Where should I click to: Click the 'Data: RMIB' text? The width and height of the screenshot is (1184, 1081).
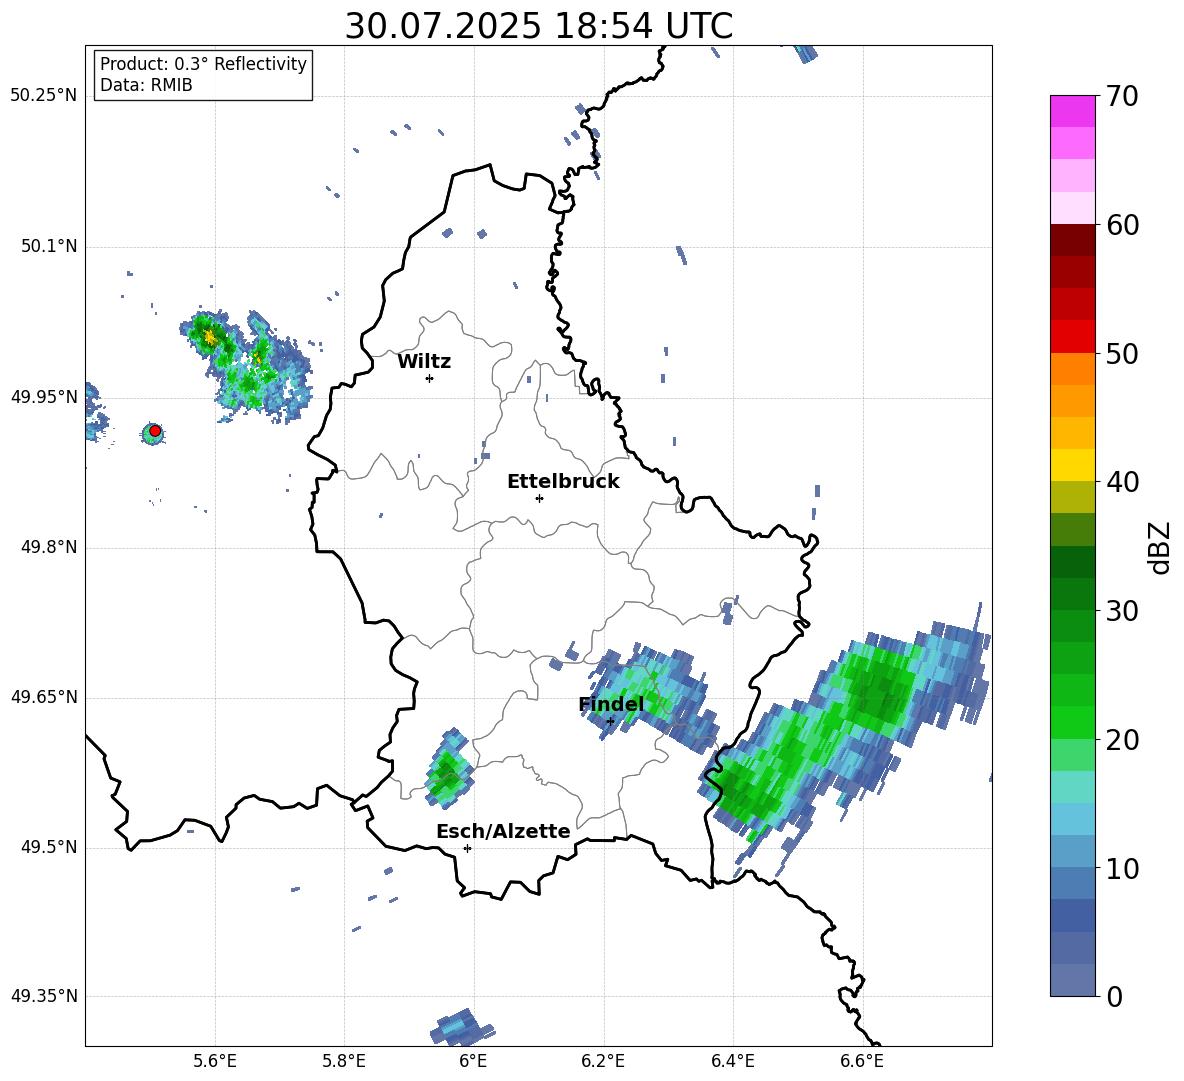[x=146, y=85]
